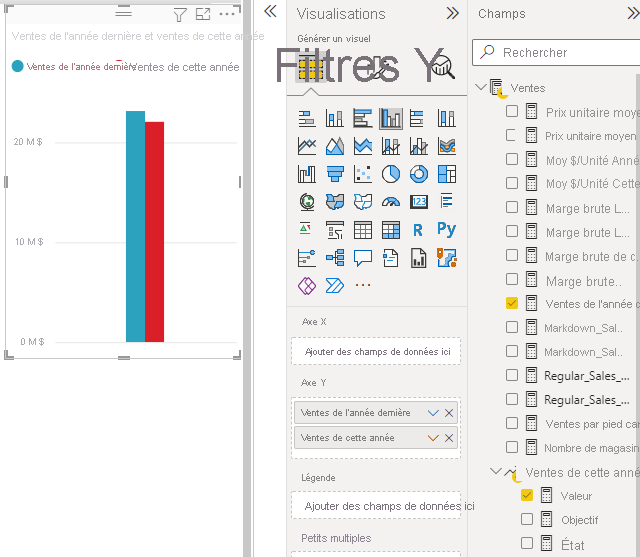This screenshot has height=557, width=640.
Task: Select the slicer visual
Action: pyautogui.click(x=334, y=230)
